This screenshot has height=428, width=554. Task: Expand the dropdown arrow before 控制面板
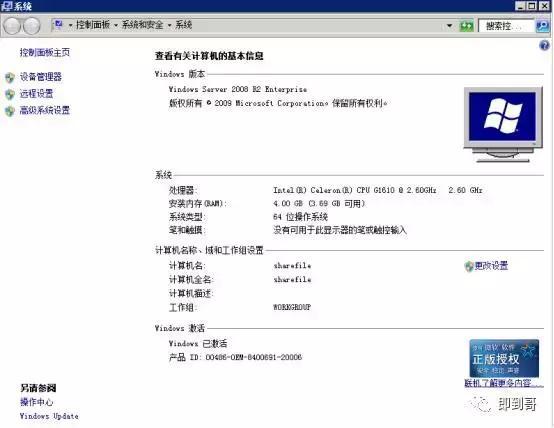click(x=70, y=25)
